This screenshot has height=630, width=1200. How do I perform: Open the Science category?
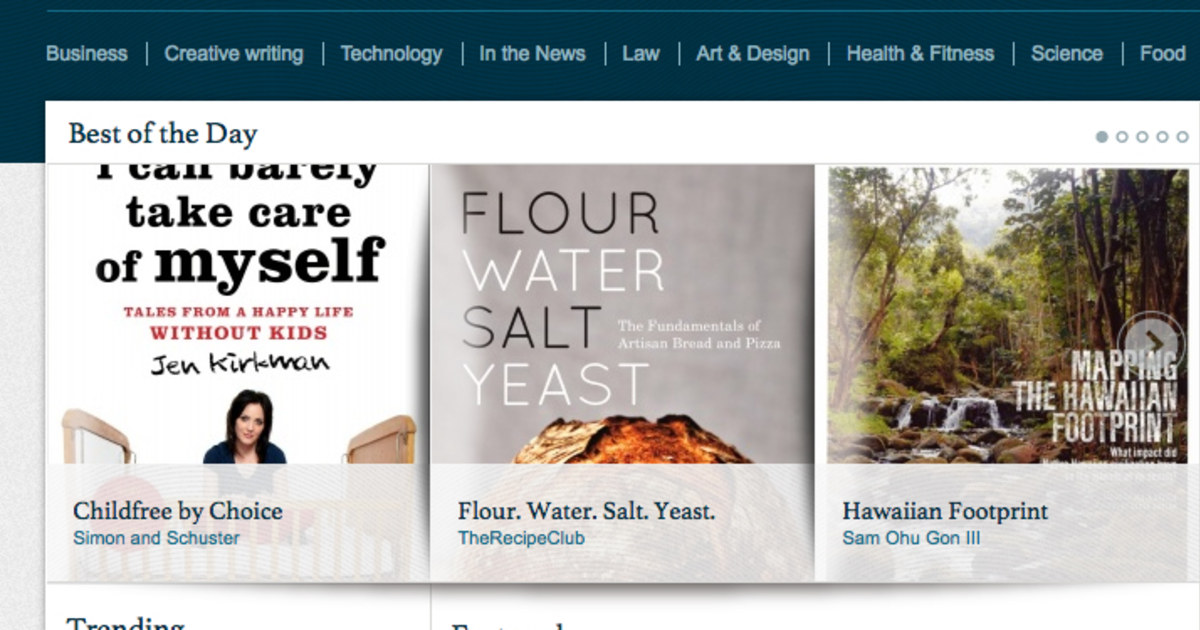point(1067,54)
